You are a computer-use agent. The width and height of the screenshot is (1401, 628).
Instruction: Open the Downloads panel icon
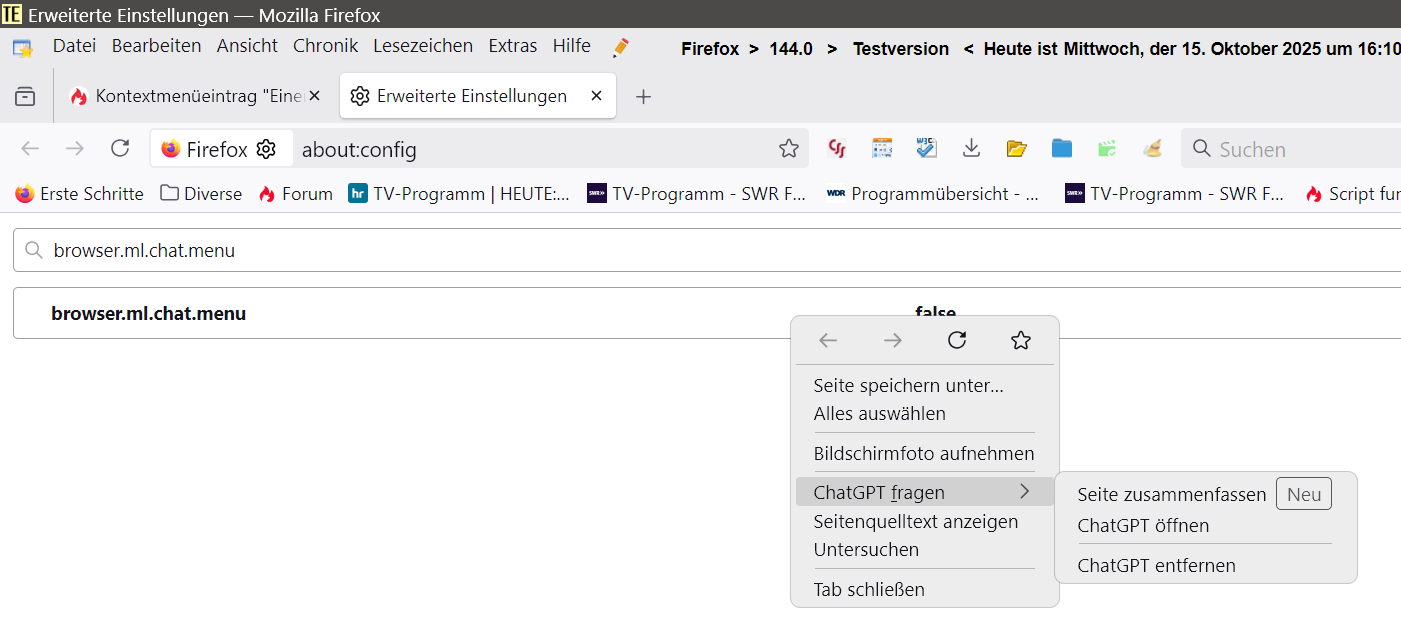971,149
